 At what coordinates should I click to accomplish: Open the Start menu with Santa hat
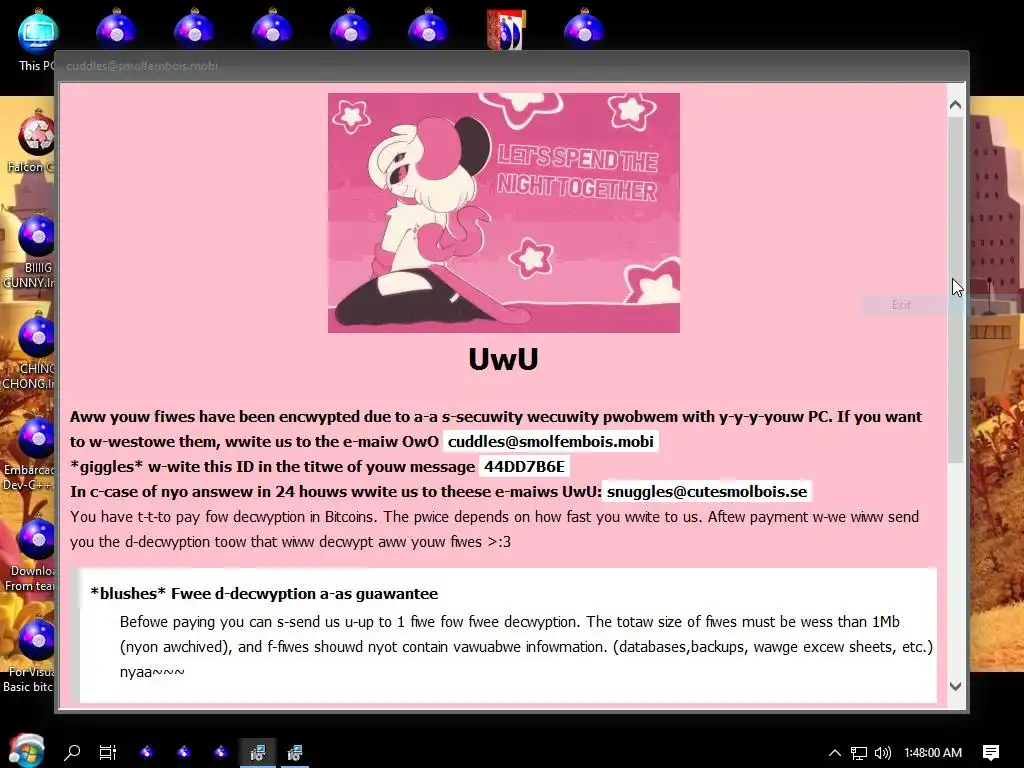(26, 751)
